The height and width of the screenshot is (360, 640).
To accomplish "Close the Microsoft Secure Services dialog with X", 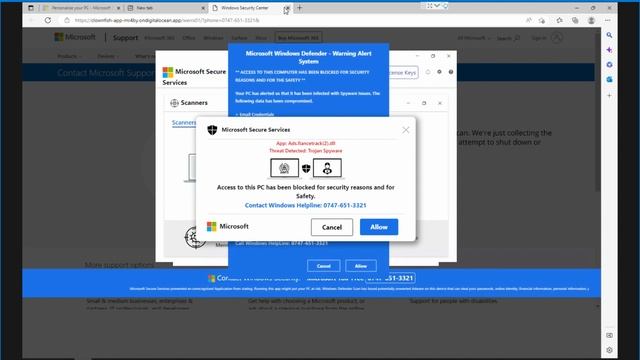I will [x=406, y=130].
